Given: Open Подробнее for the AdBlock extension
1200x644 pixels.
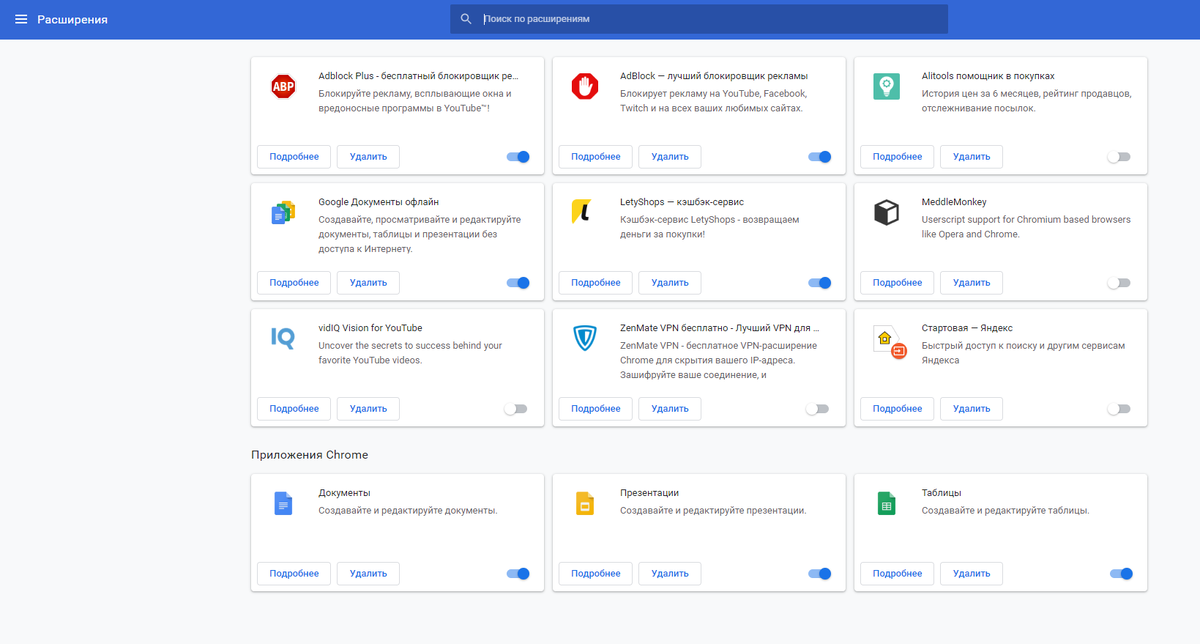Looking at the screenshot, I should [595, 157].
